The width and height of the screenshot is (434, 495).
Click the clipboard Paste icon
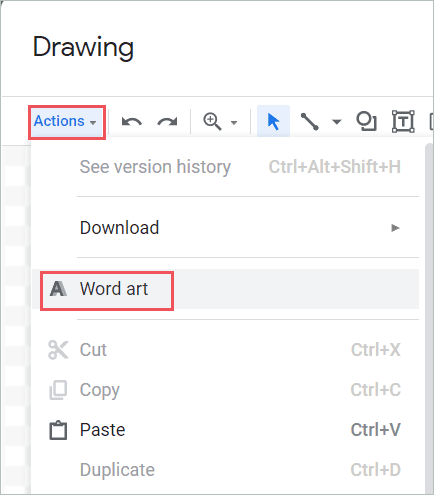[58, 430]
